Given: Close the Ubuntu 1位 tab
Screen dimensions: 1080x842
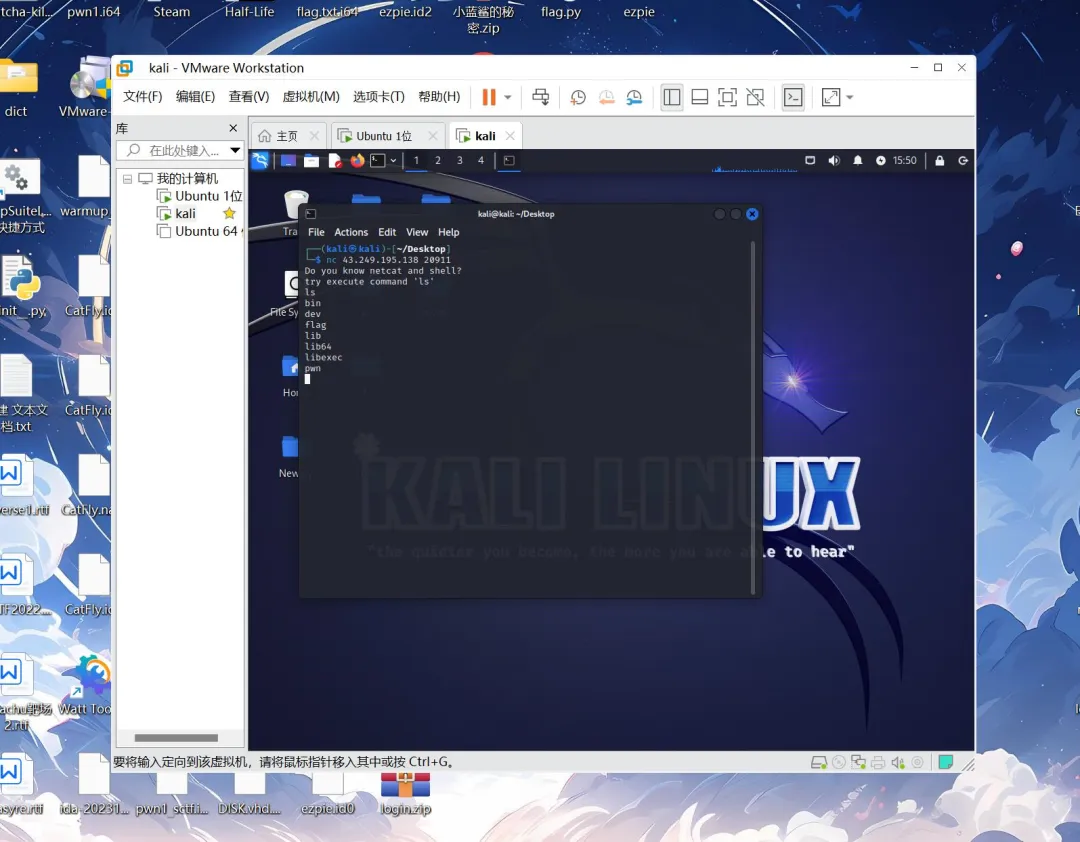Looking at the screenshot, I should point(433,136).
